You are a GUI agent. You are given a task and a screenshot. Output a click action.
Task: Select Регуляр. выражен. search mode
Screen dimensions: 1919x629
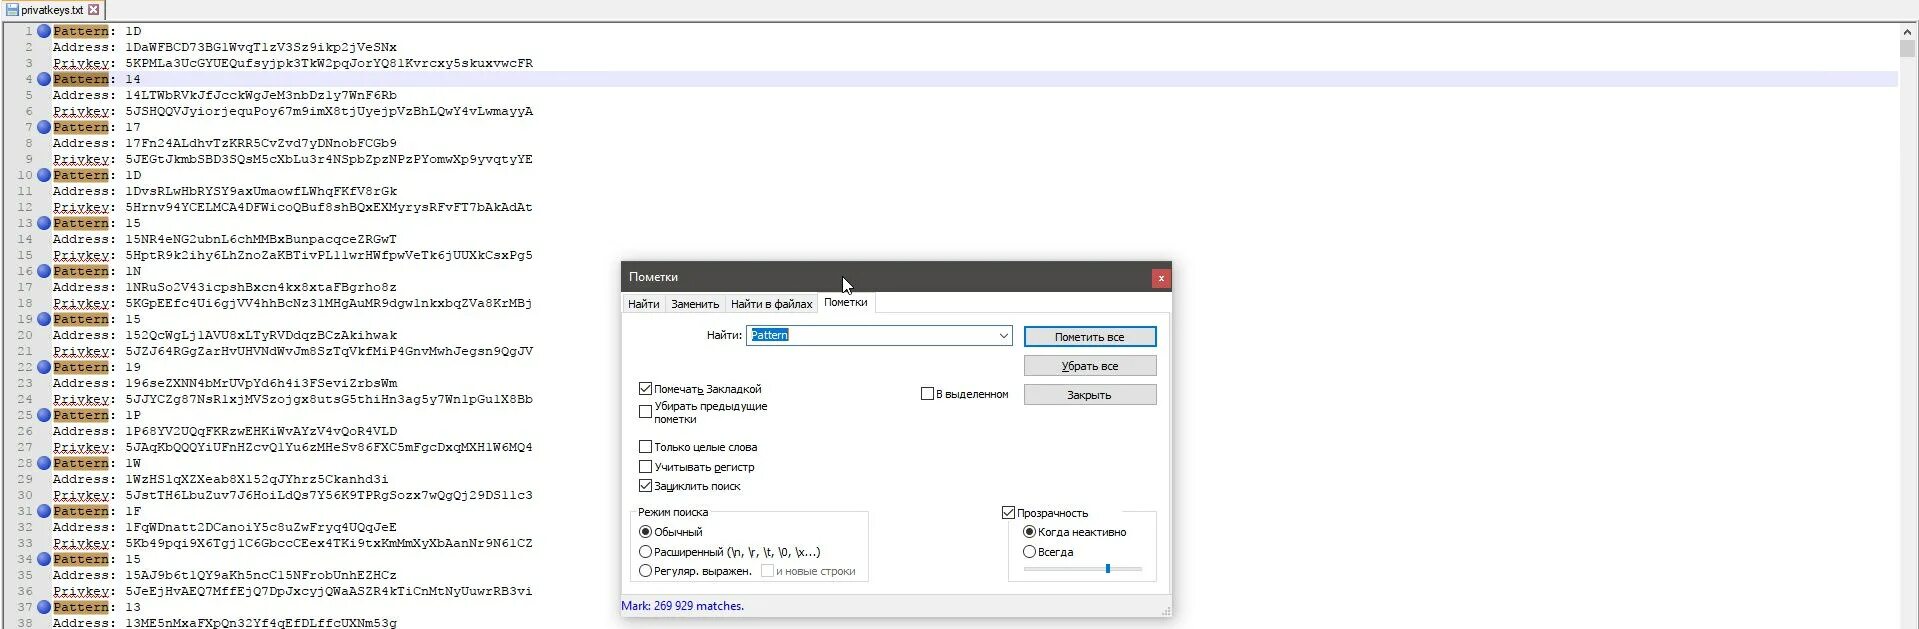(x=645, y=571)
